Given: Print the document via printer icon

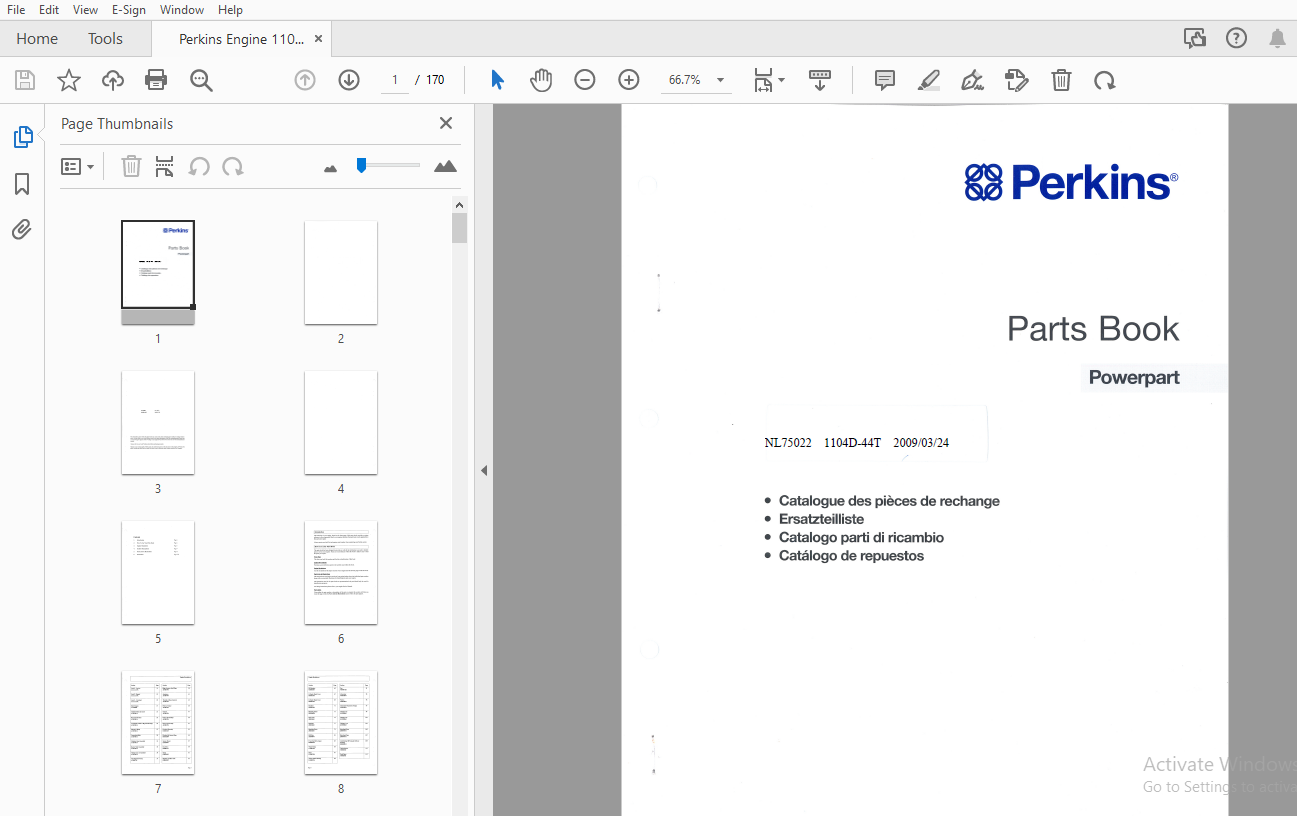Looking at the screenshot, I should coord(156,80).
